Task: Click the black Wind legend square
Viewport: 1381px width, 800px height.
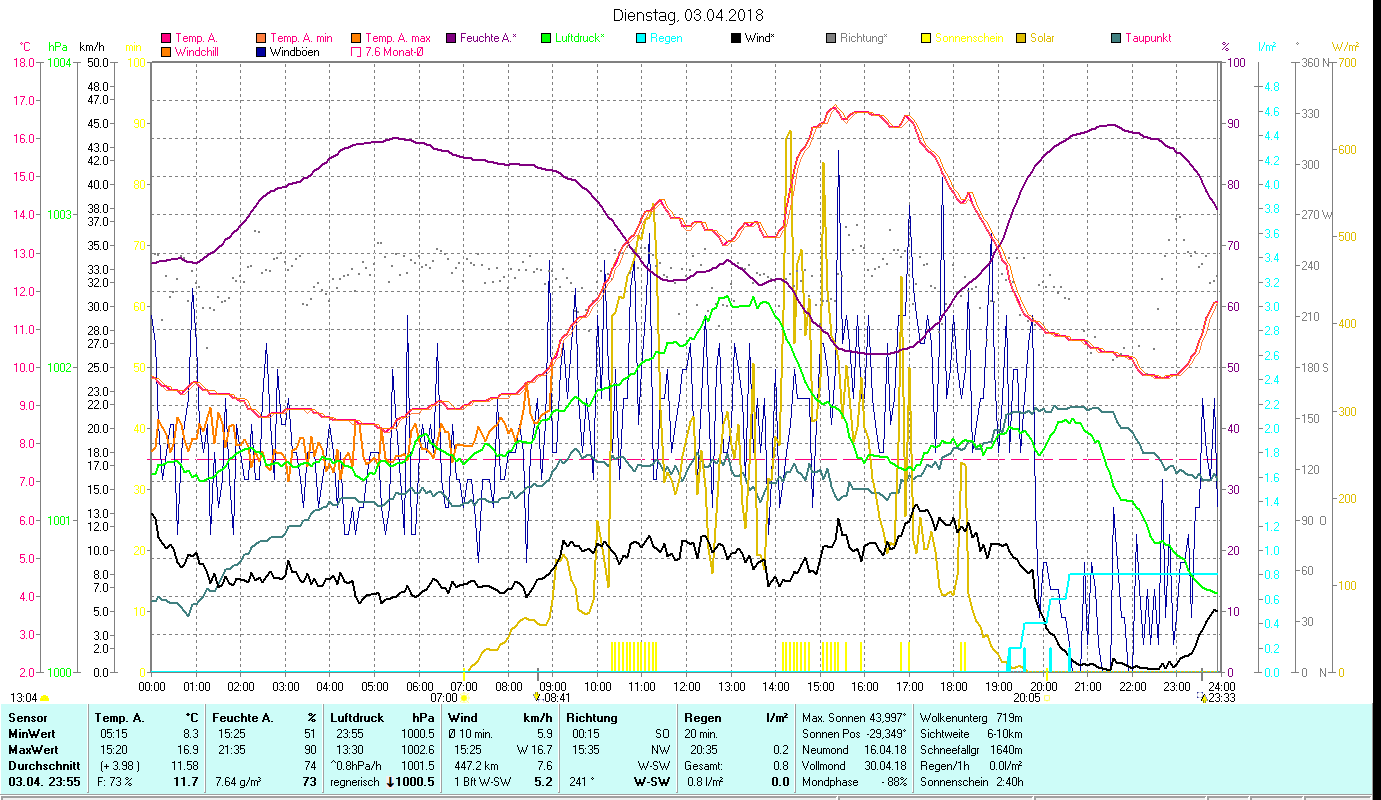Action: [x=736, y=39]
